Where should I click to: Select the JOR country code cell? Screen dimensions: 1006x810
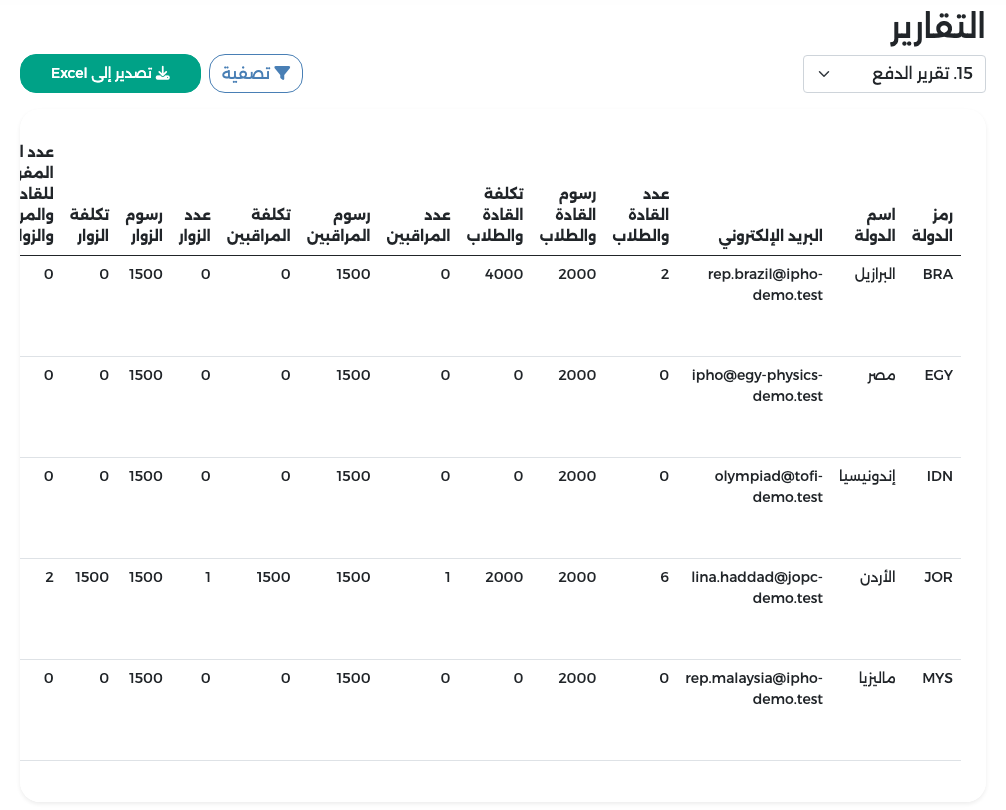(939, 577)
